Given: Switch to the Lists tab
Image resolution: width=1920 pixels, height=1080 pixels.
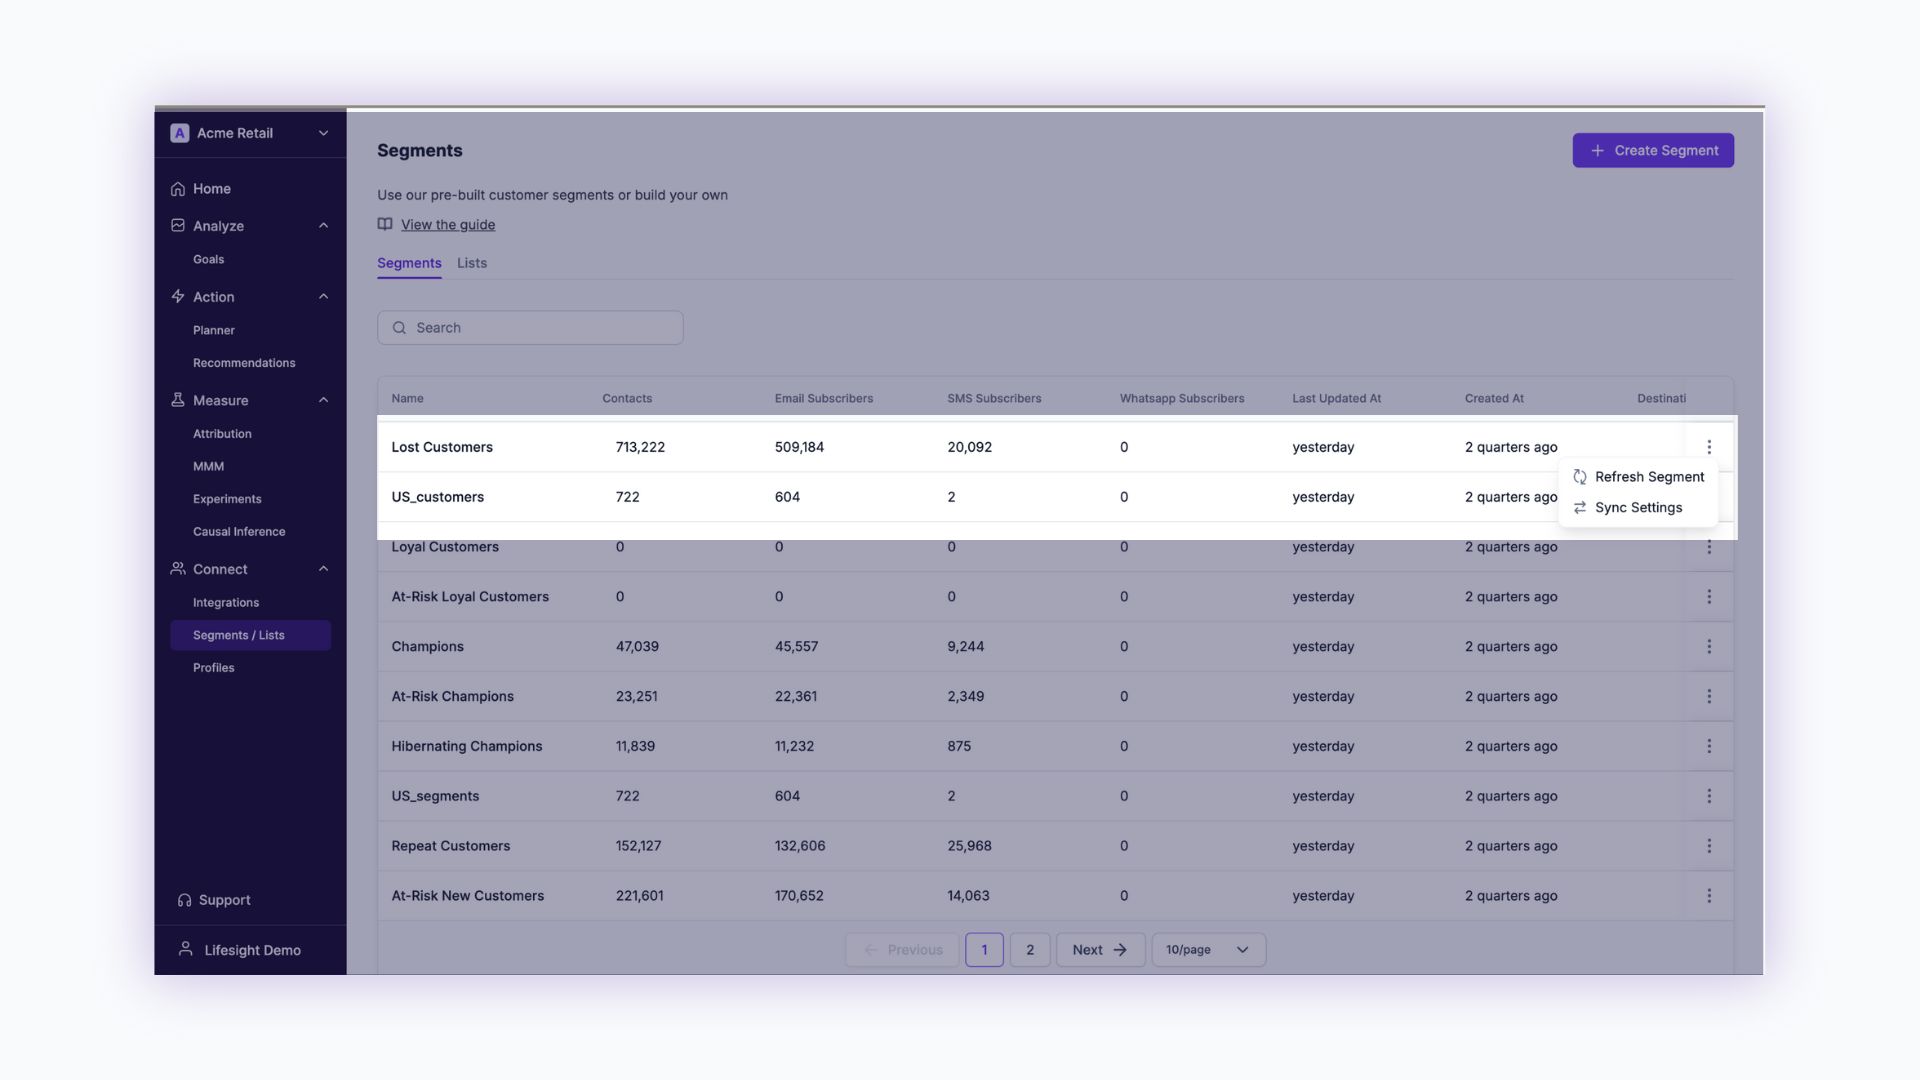Looking at the screenshot, I should pyautogui.click(x=472, y=263).
